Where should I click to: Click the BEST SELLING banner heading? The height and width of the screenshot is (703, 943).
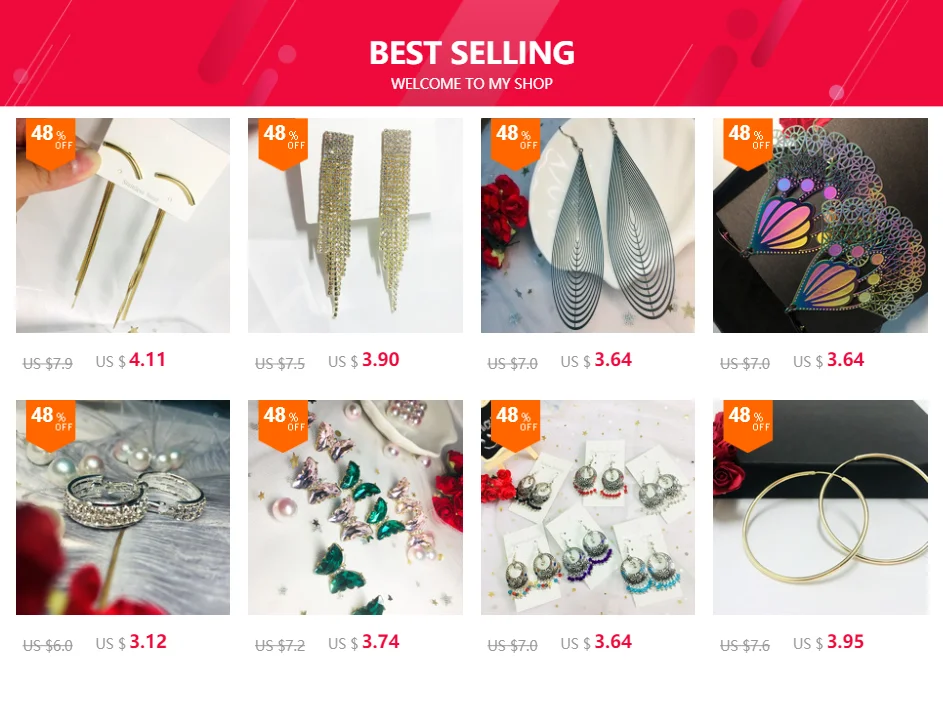[472, 53]
